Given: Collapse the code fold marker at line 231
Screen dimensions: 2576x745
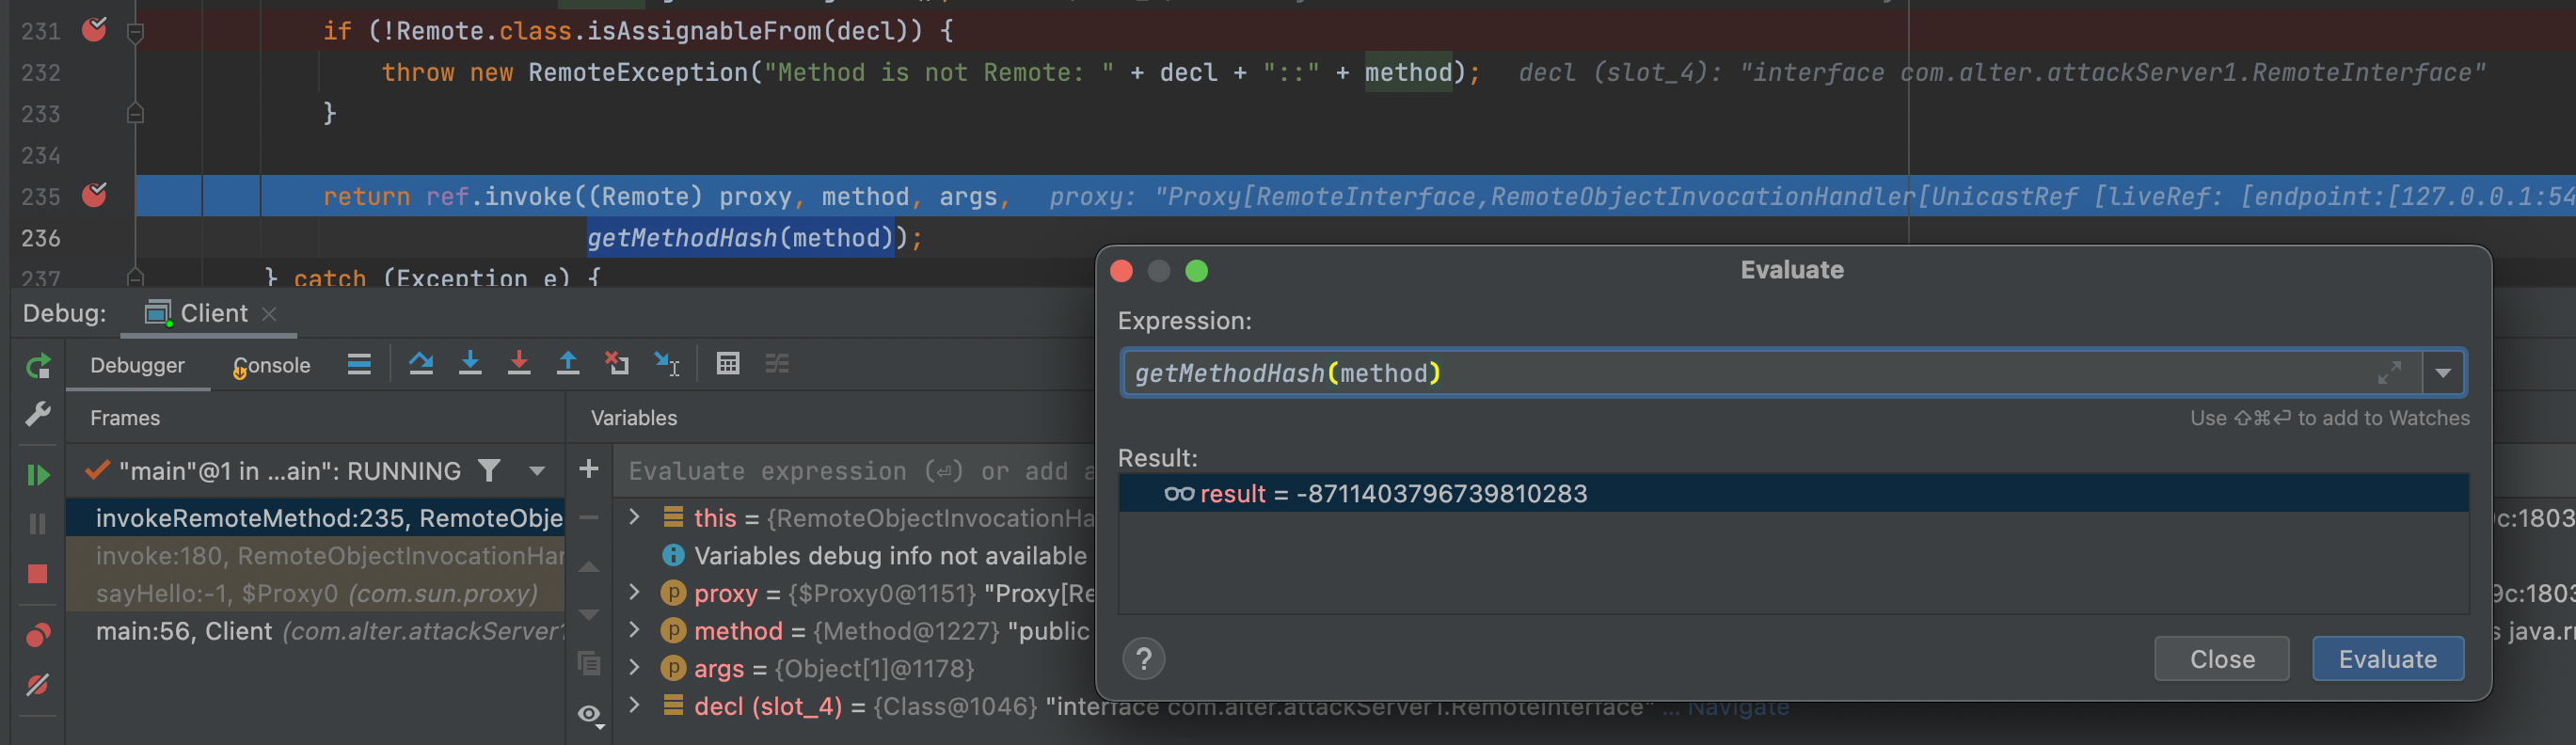Looking at the screenshot, I should 136,33.
